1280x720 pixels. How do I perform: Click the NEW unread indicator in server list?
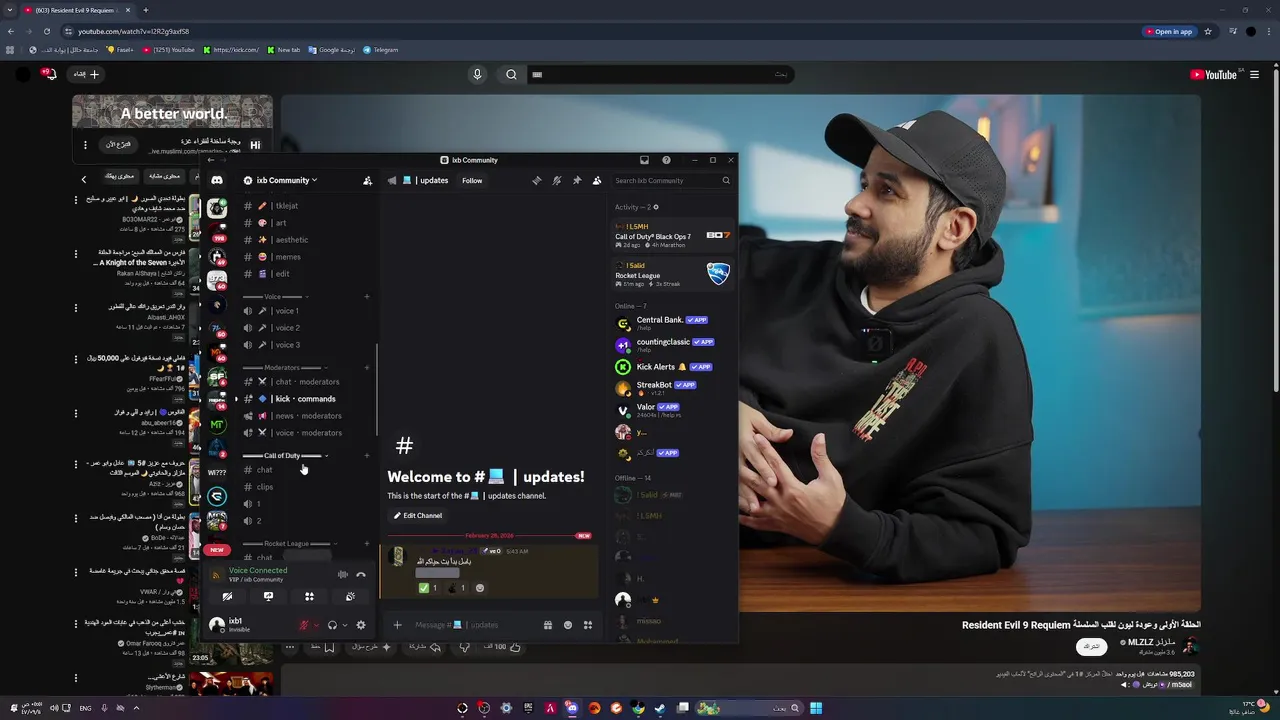(x=217, y=550)
